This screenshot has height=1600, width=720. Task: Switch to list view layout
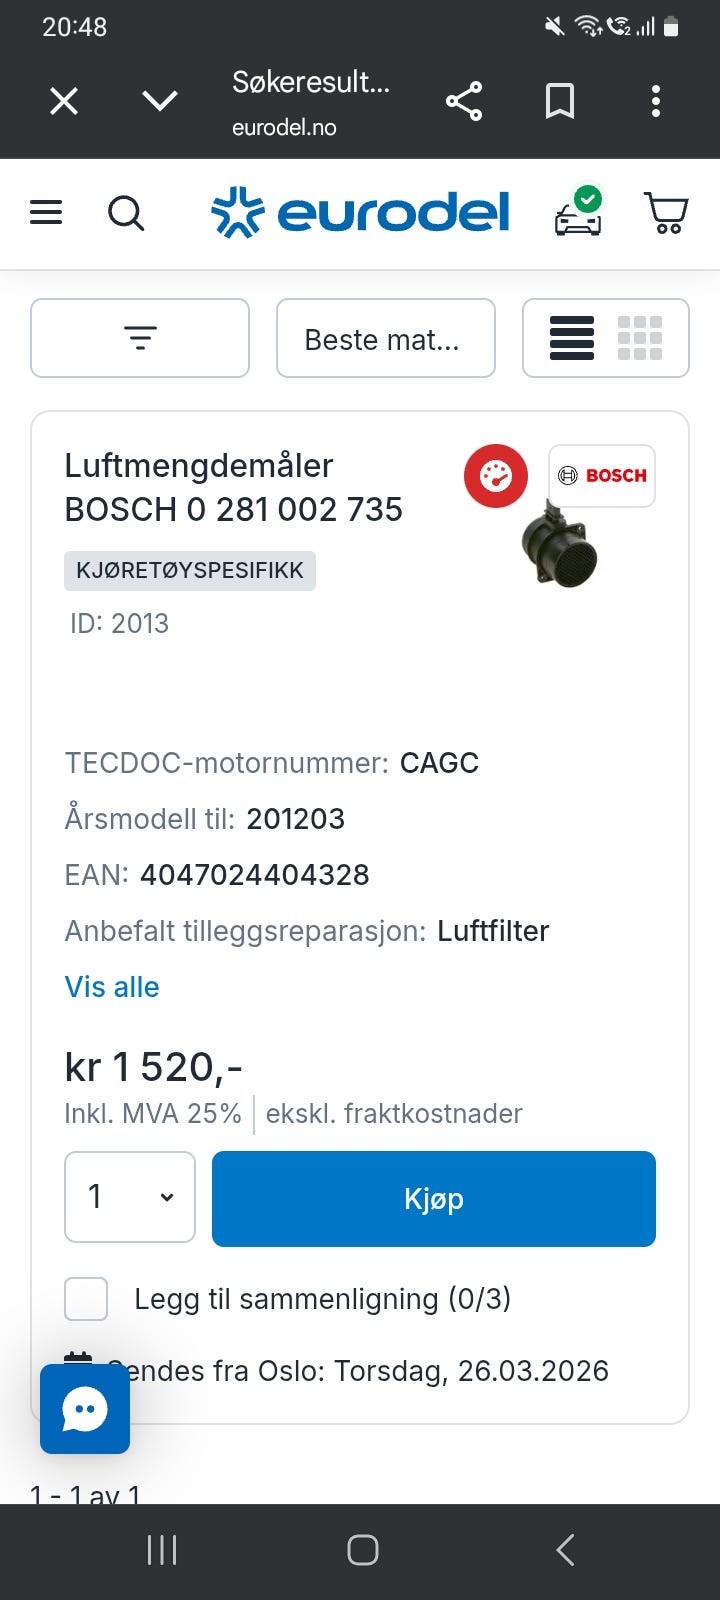click(x=572, y=338)
